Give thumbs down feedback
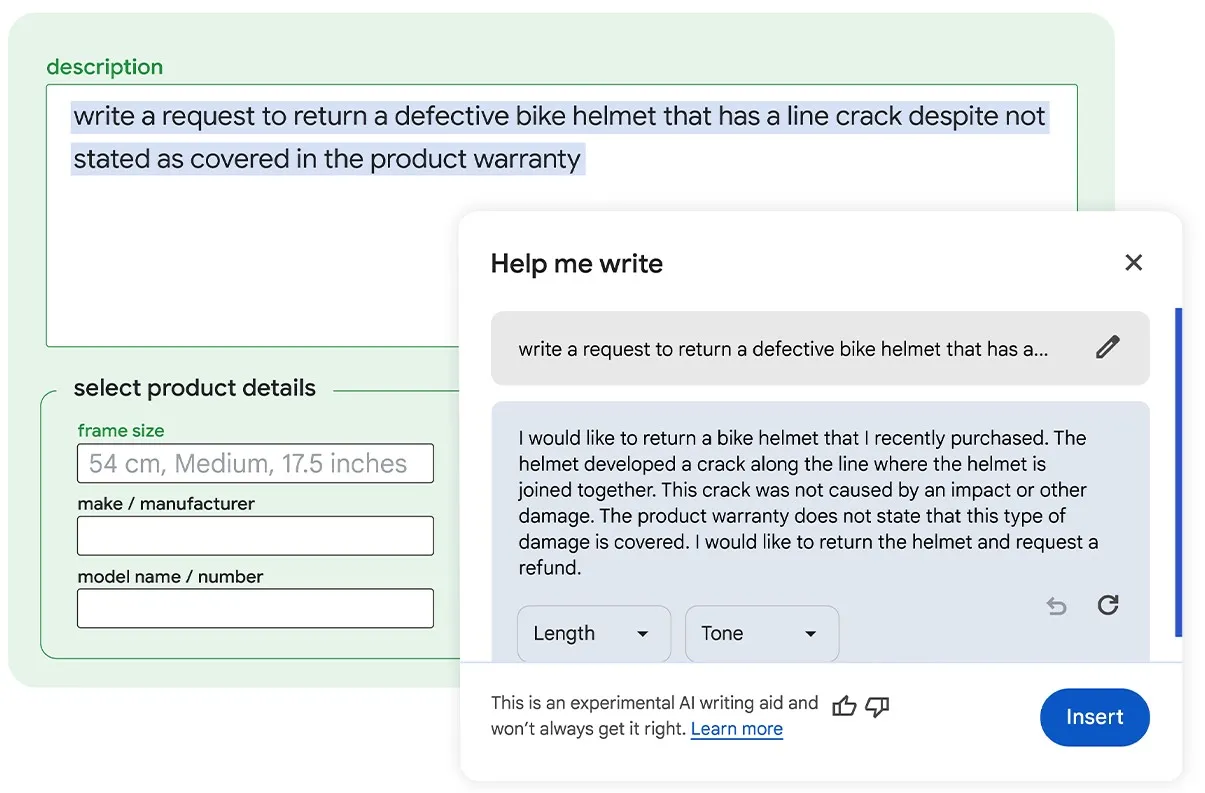The height and width of the screenshot is (793, 1205). click(876, 707)
